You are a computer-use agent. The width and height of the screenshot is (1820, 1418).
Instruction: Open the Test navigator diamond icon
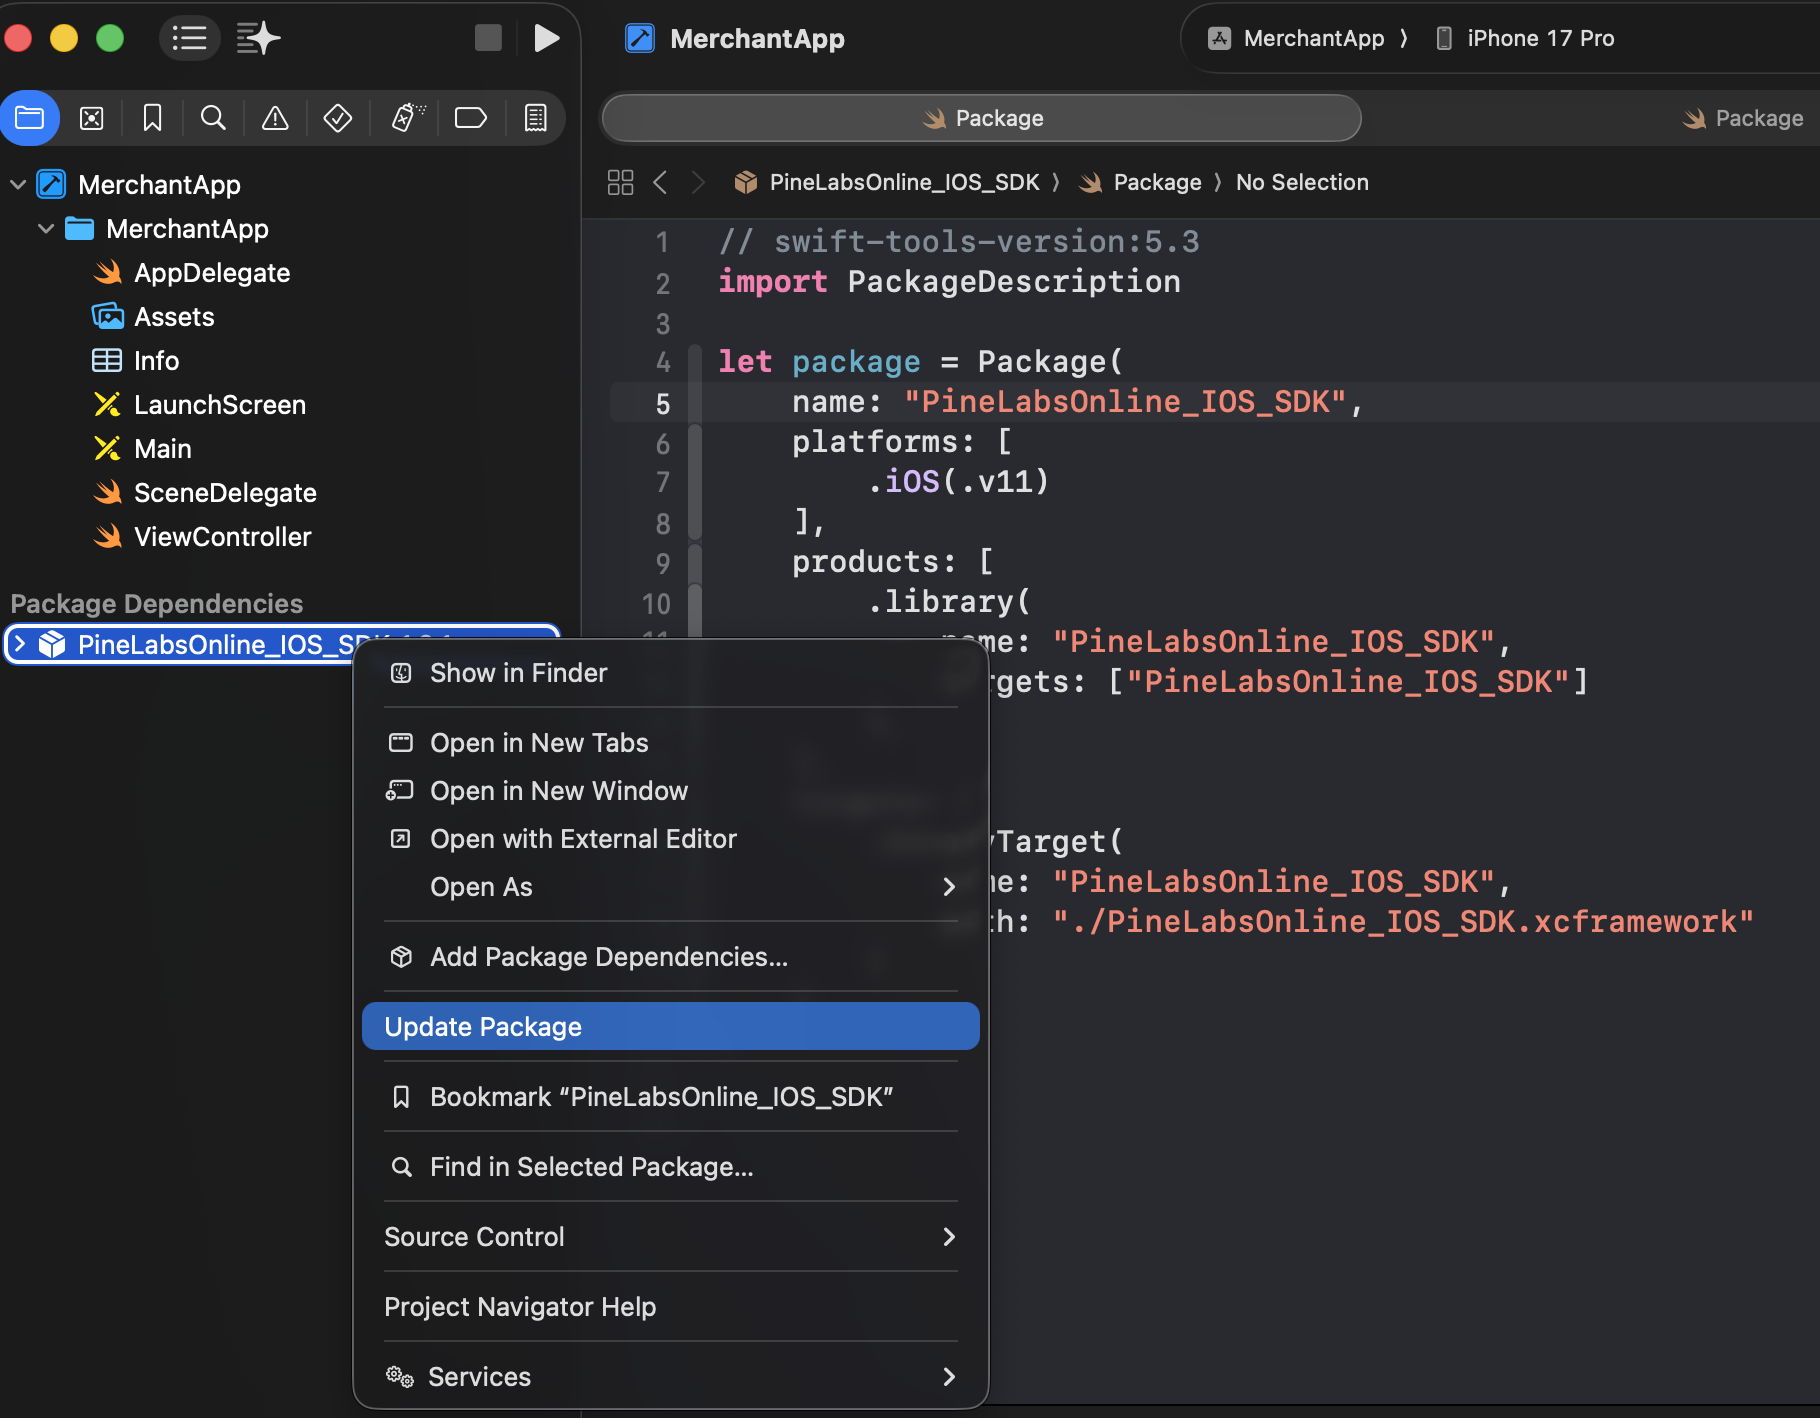point(337,118)
